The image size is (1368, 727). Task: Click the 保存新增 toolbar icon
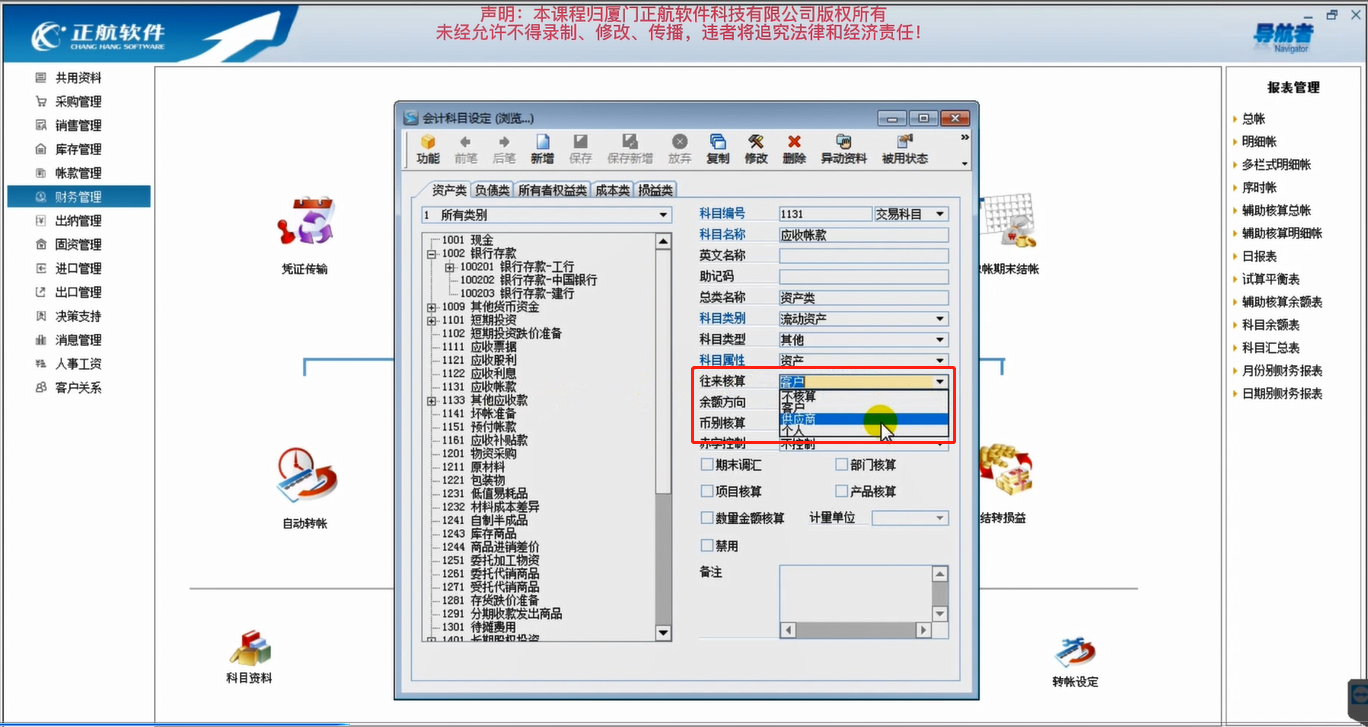point(630,149)
